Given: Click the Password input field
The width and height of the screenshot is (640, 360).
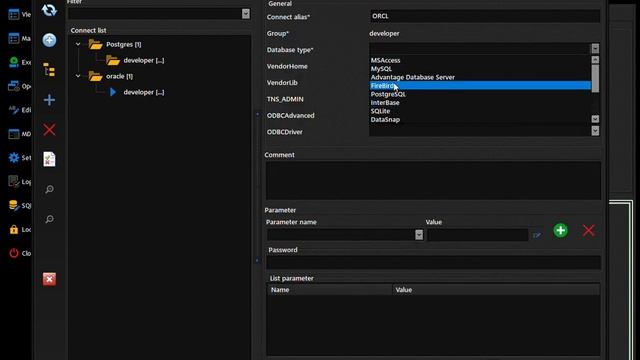Looking at the screenshot, I should [433, 262].
